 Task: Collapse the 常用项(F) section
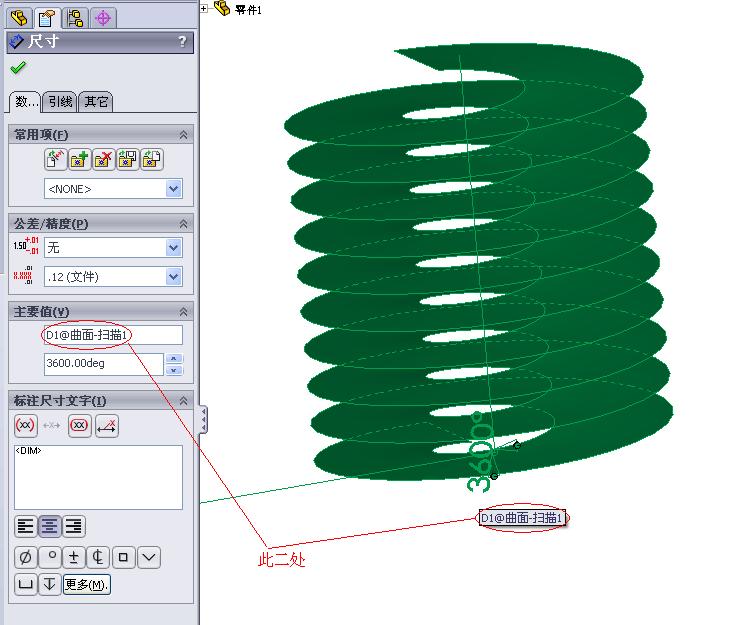(183, 135)
